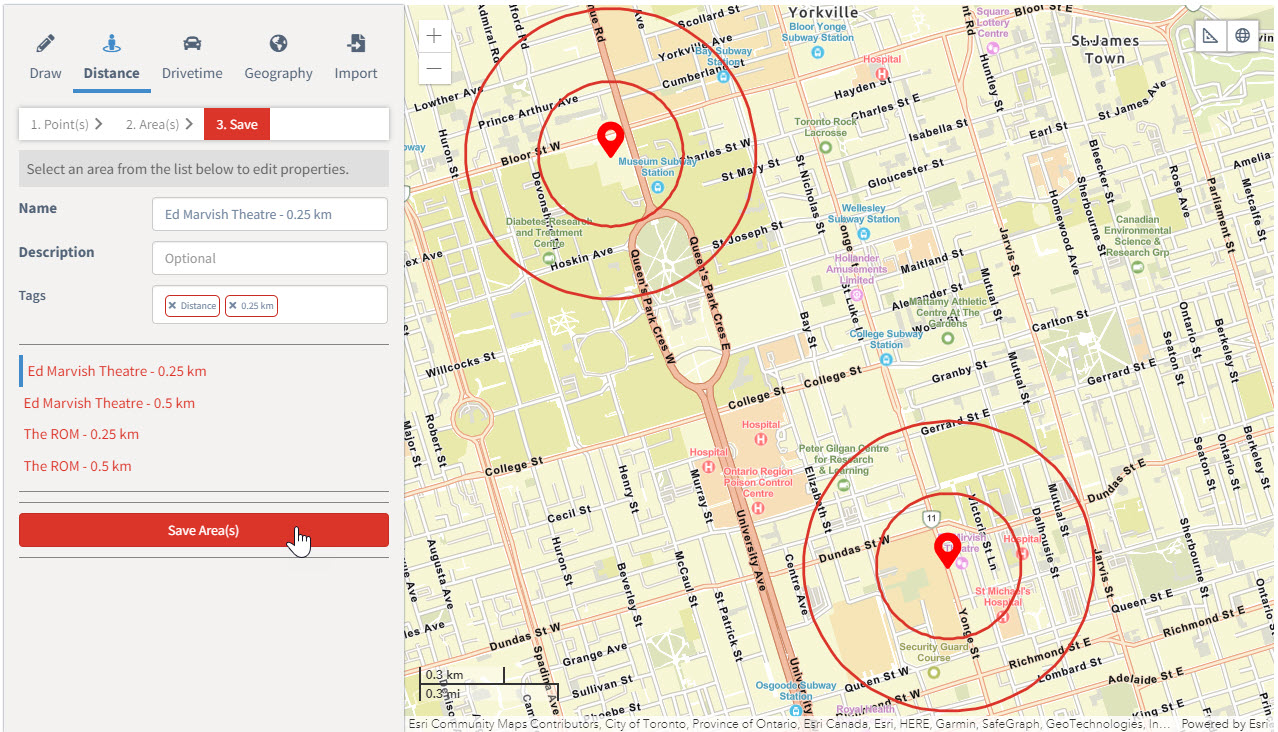The height and width of the screenshot is (732, 1278).
Task: Click the Square Lottery Centre marker
Action: pyautogui.click(x=992, y=48)
